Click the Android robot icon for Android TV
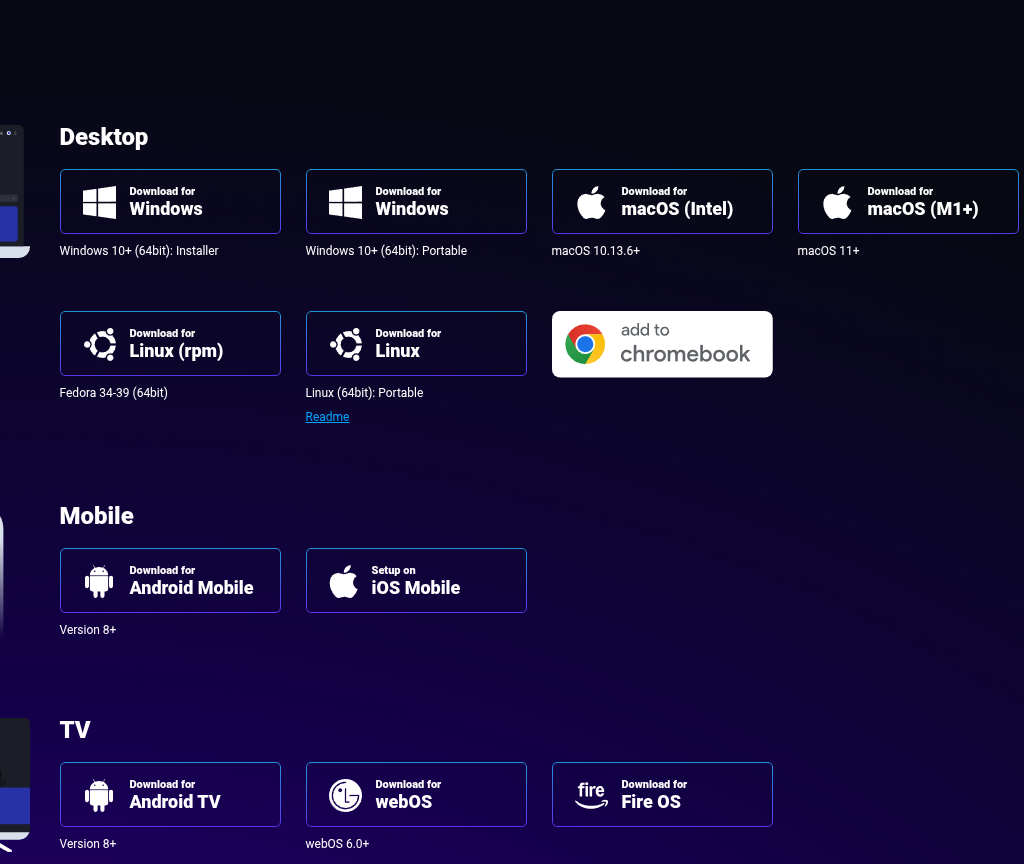The image size is (1024, 864). pos(99,795)
